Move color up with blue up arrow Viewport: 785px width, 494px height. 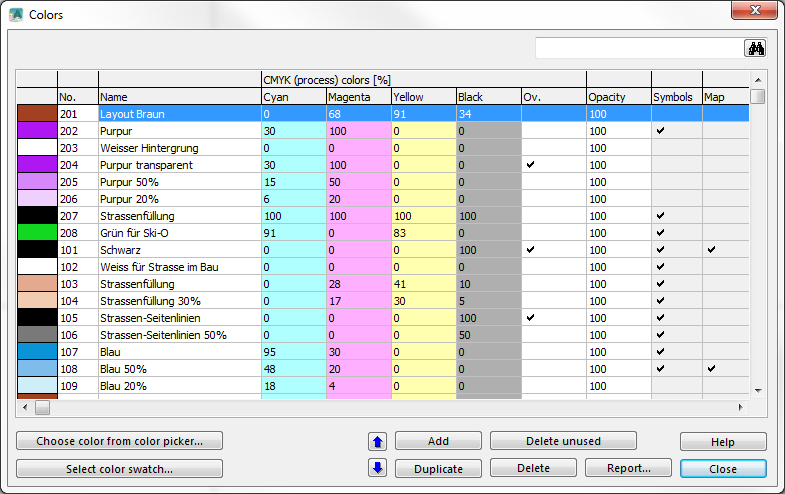(377, 441)
